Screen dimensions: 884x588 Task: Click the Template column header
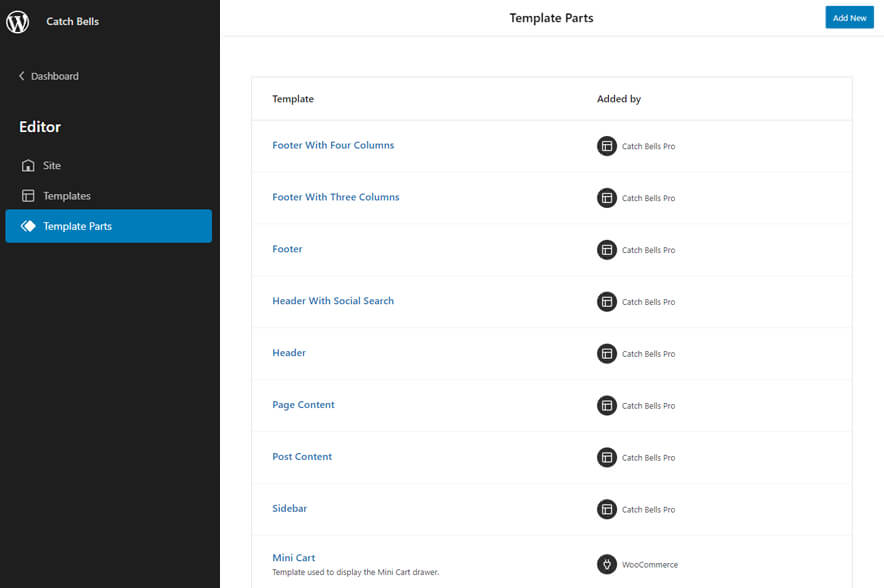[x=292, y=99]
